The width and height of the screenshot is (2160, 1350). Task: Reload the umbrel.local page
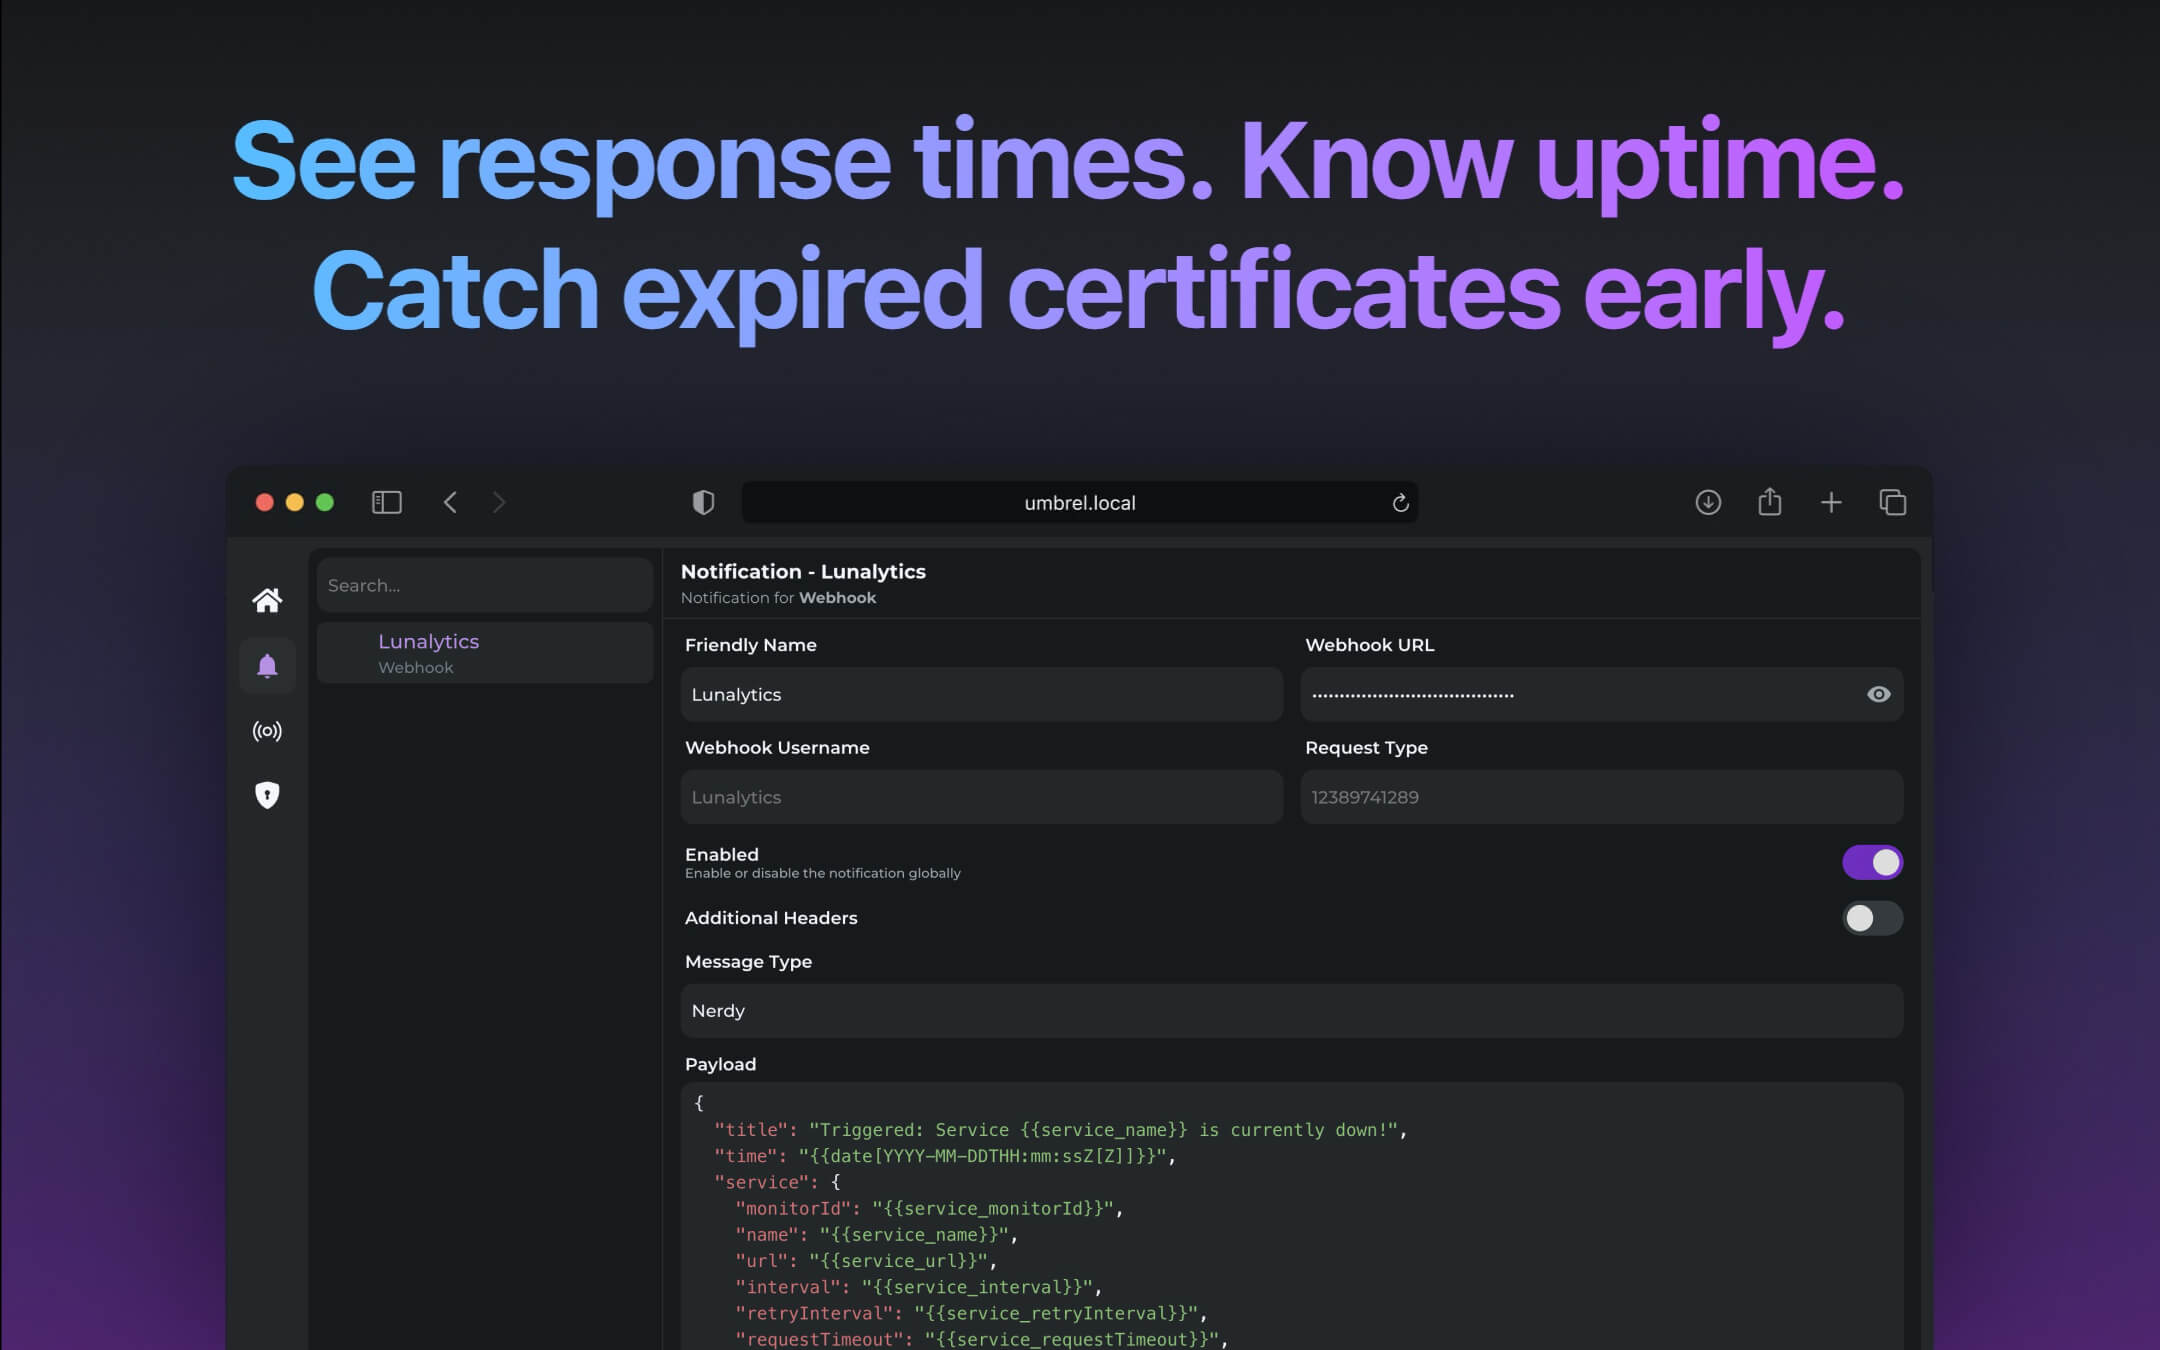point(1400,503)
